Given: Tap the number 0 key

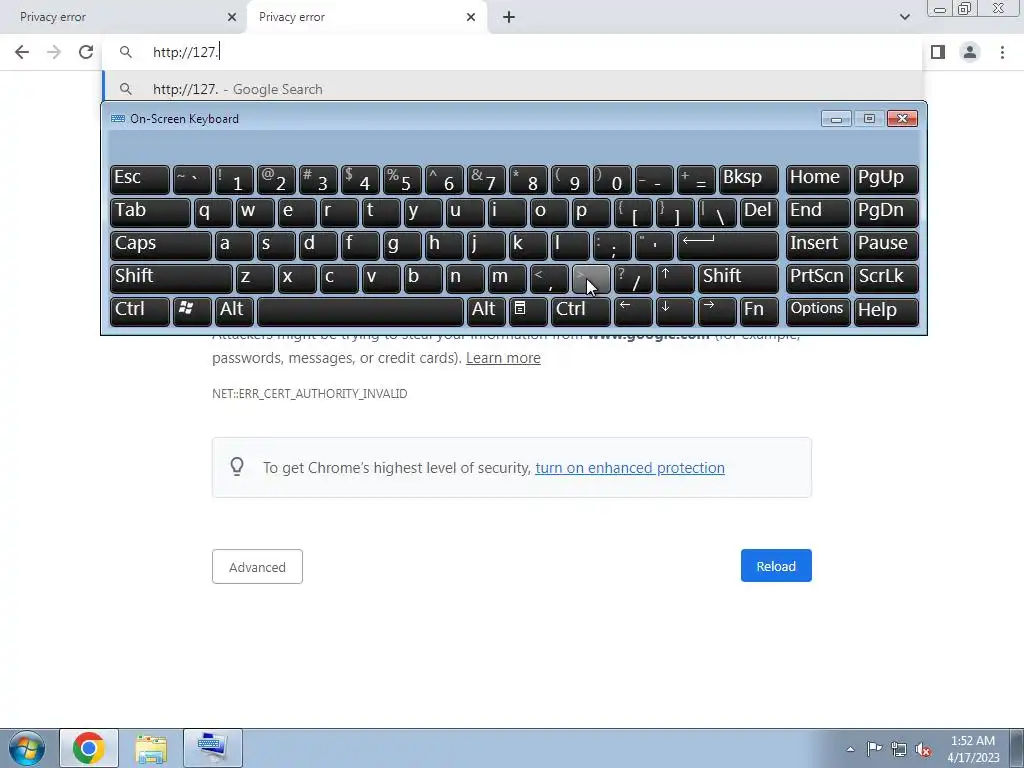Looking at the screenshot, I should click(x=611, y=178).
